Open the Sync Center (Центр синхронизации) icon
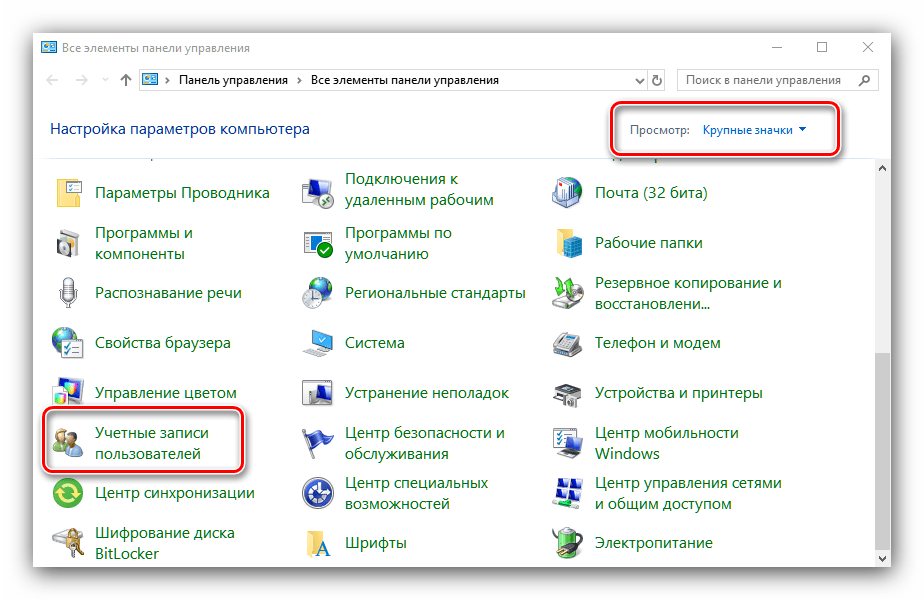This screenshot has width=924, height=600. pos(68,493)
